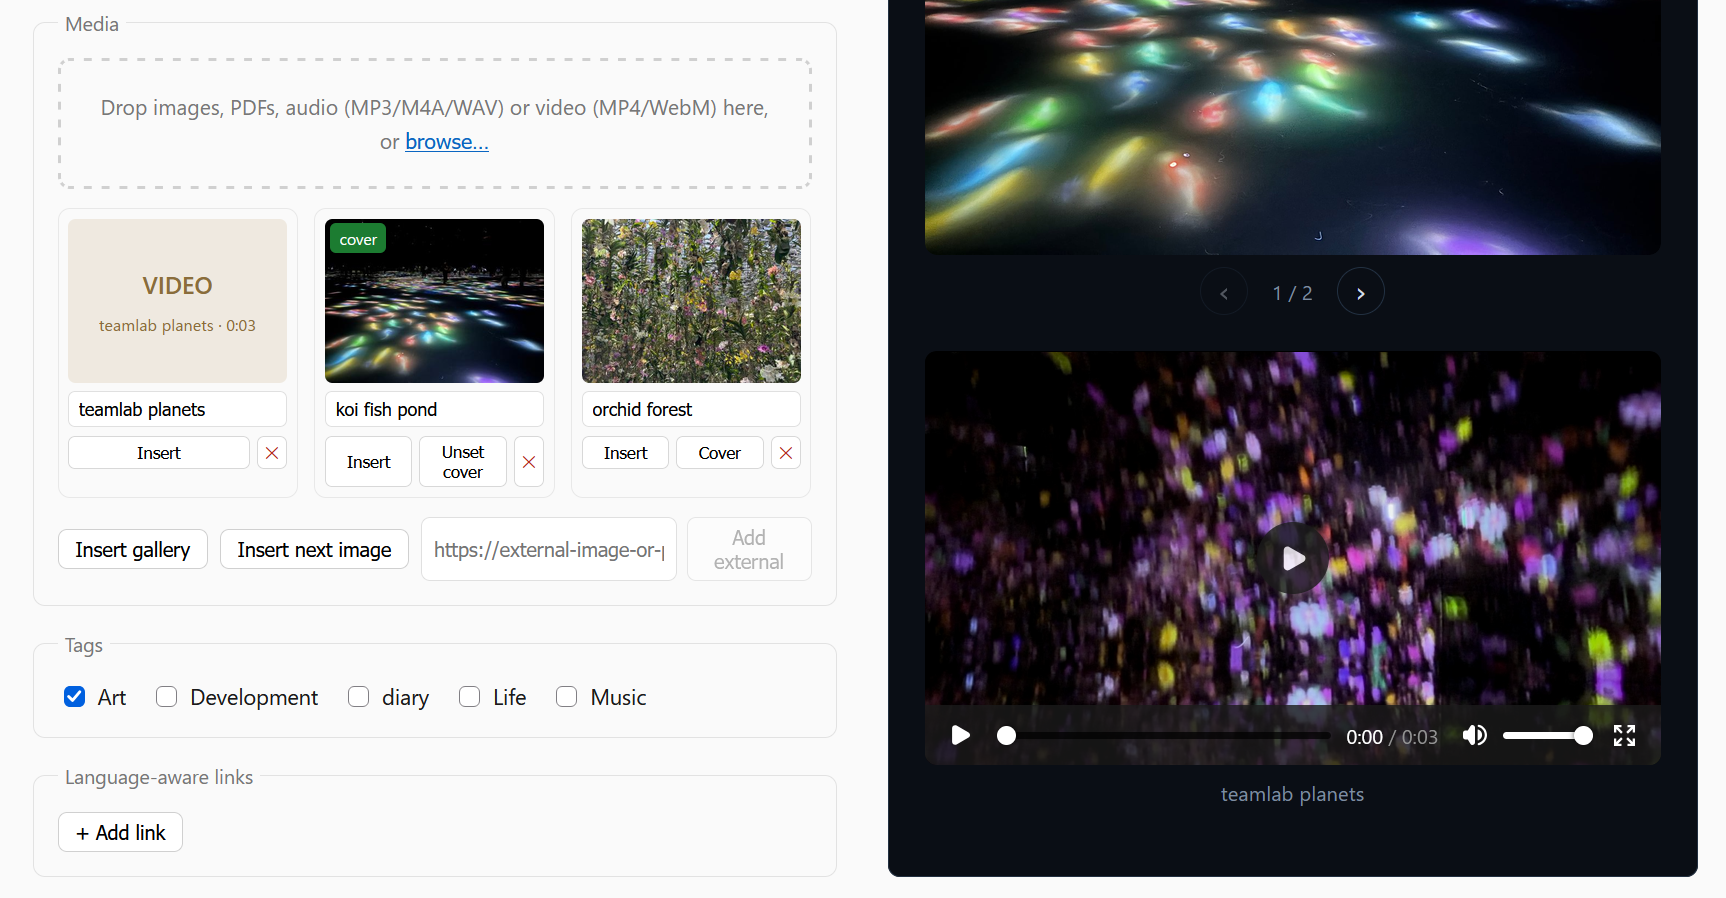Insert the orchid forest image

pyautogui.click(x=625, y=453)
